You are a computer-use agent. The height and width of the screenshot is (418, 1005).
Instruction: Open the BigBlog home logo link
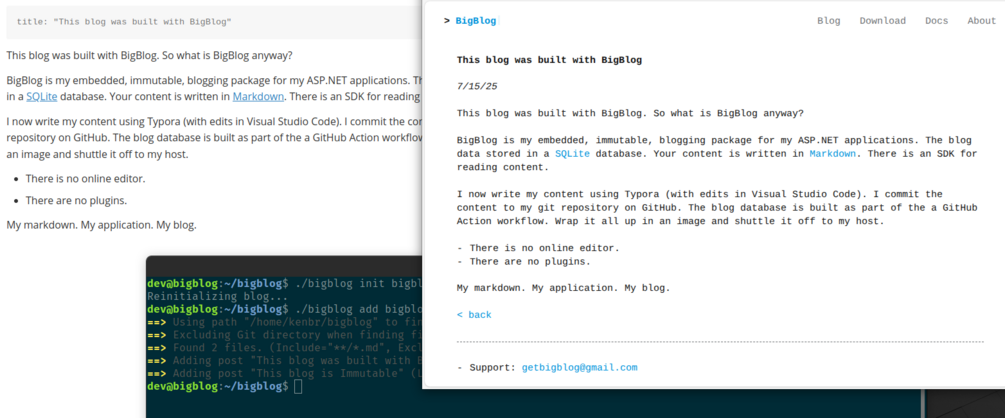point(476,21)
